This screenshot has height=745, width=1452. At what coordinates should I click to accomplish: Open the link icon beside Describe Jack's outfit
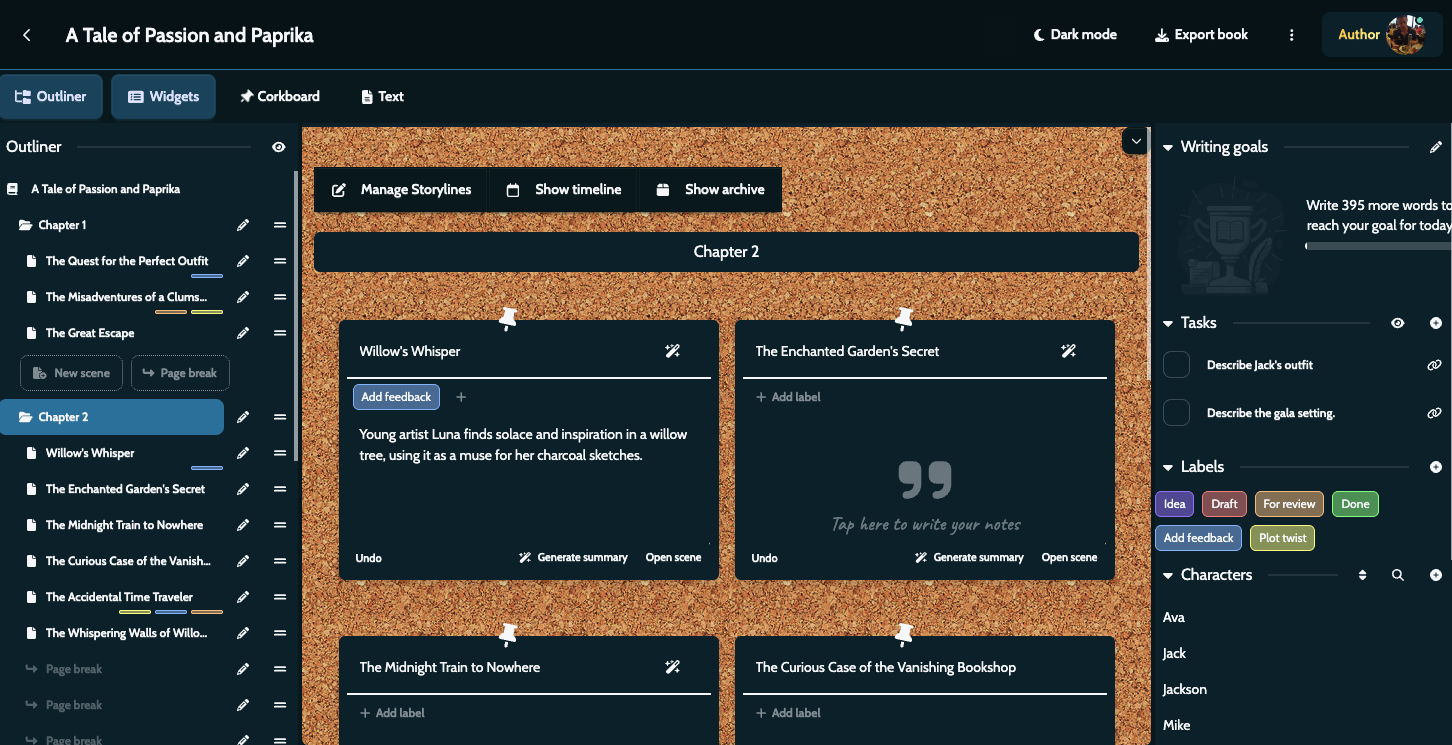click(x=1435, y=364)
